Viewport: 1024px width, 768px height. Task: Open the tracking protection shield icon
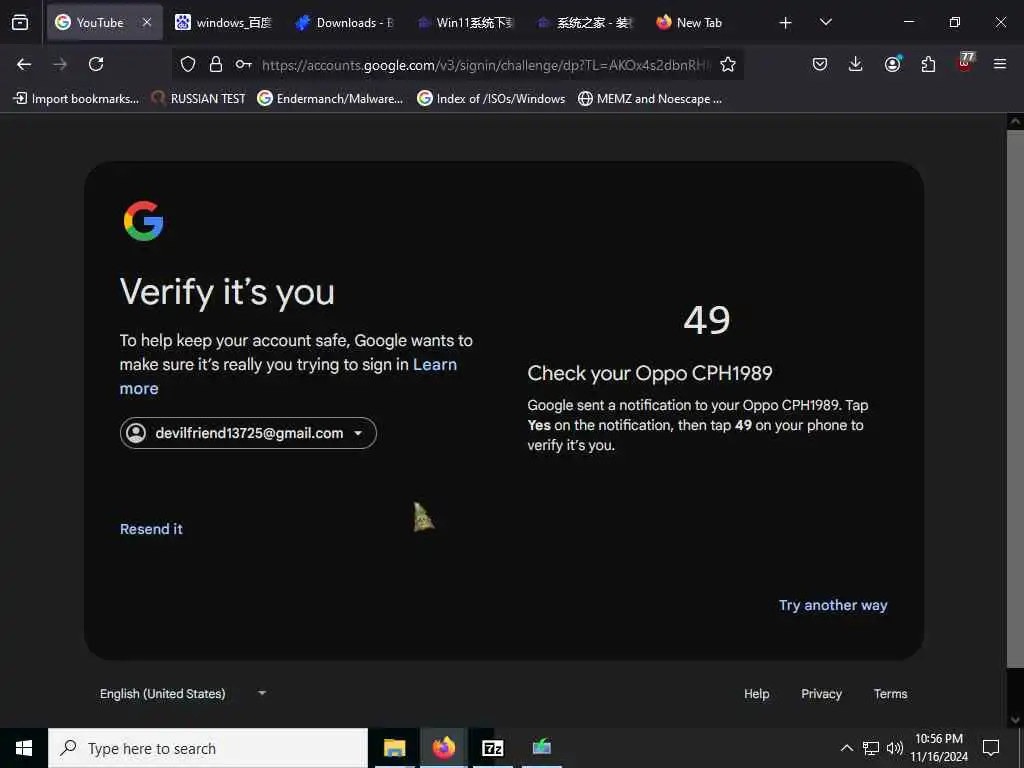188,64
